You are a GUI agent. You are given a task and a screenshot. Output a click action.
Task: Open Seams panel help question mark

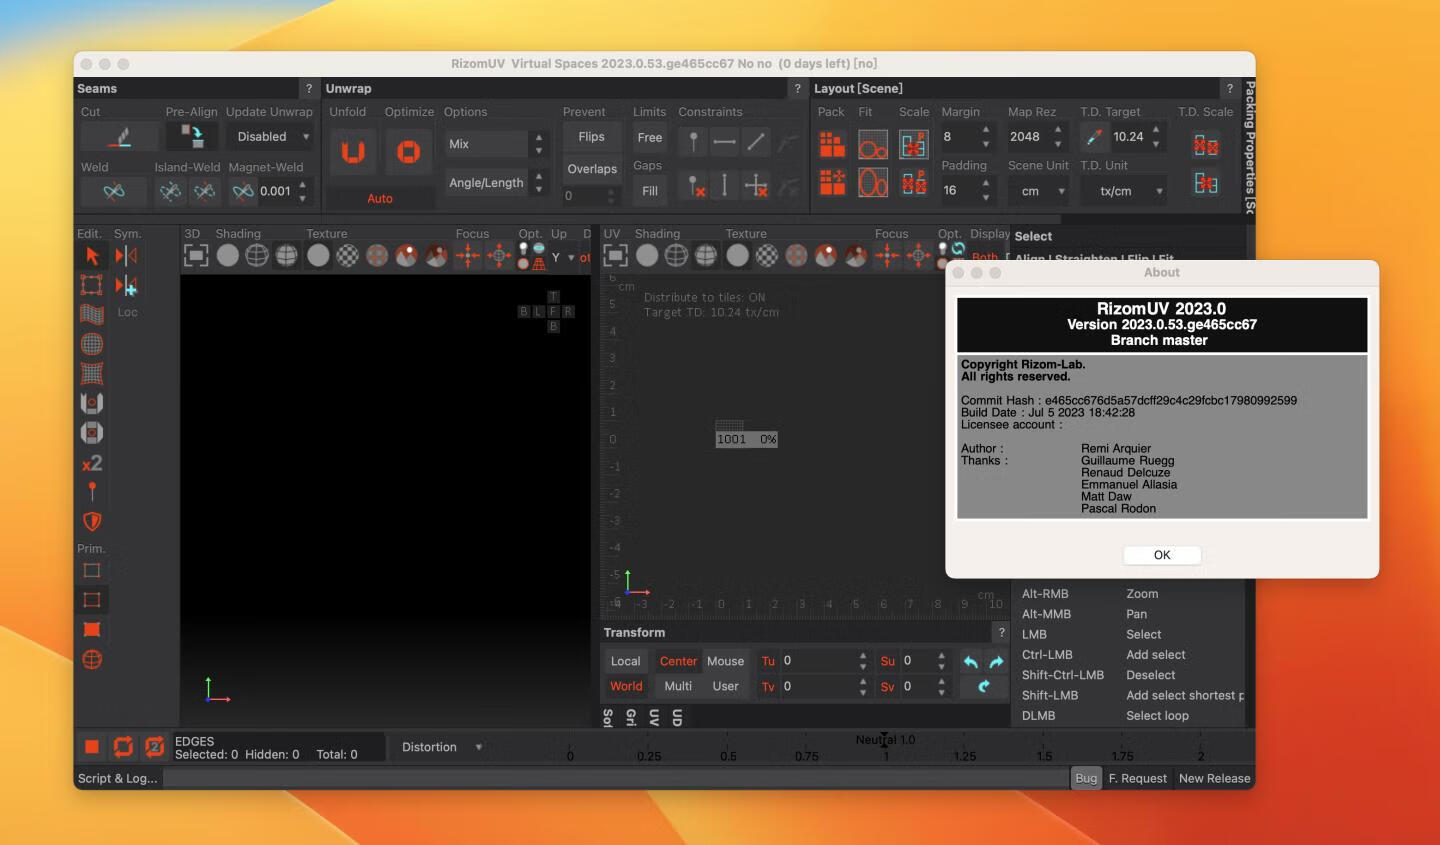coord(309,89)
